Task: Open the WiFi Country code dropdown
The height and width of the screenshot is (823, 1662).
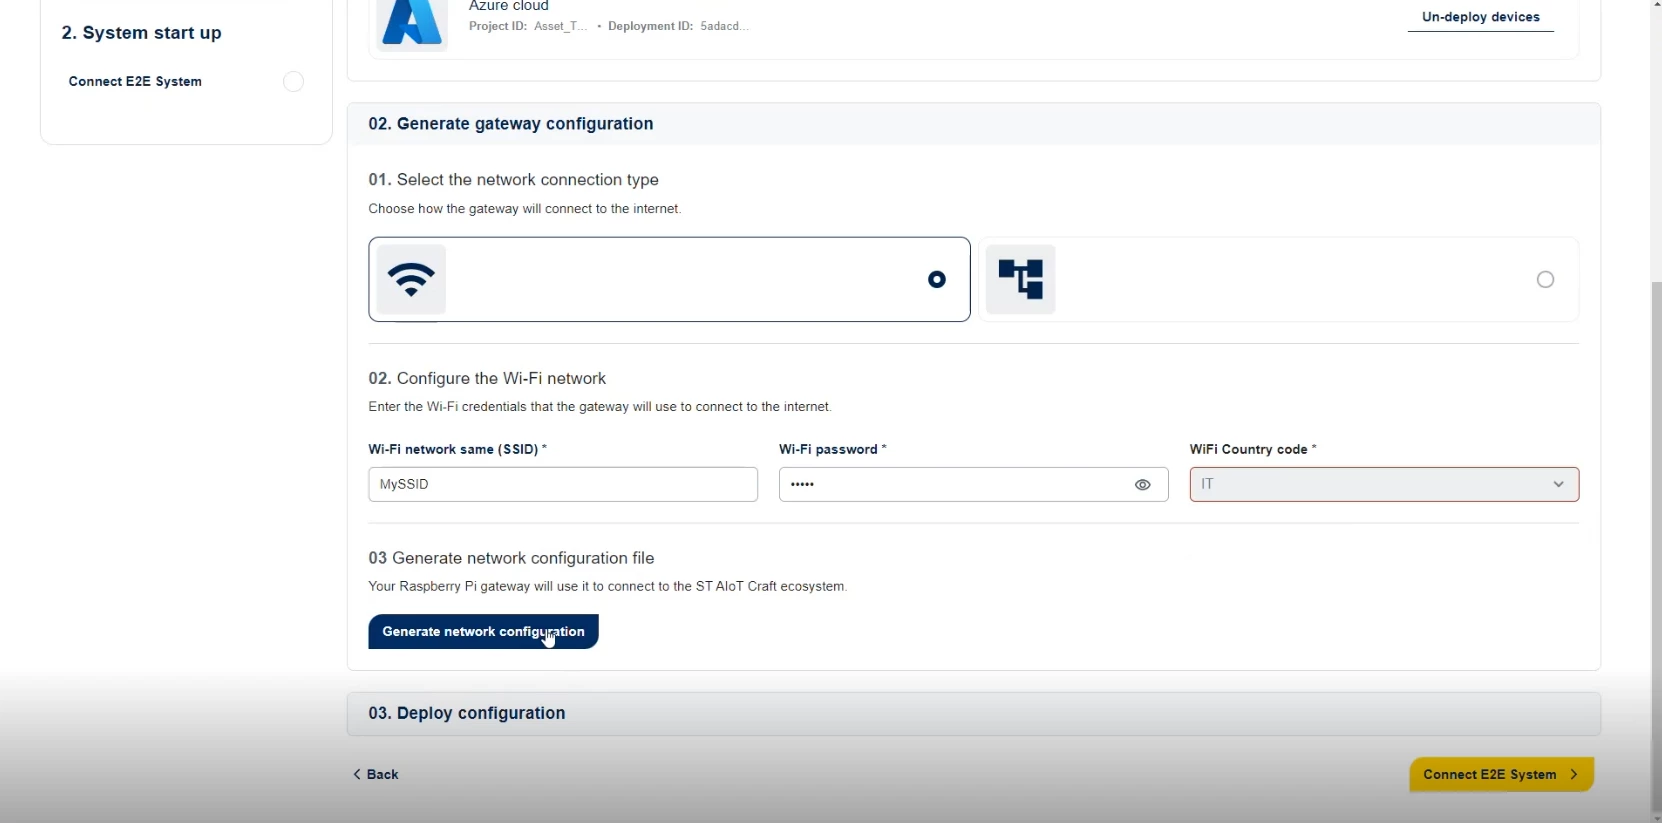Action: [1384, 484]
